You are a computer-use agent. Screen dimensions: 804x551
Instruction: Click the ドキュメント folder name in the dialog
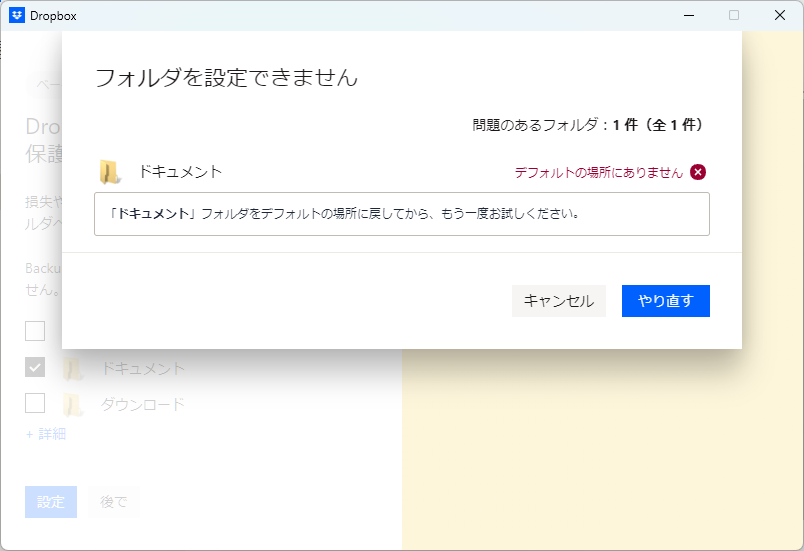click(x=180, y=172)
